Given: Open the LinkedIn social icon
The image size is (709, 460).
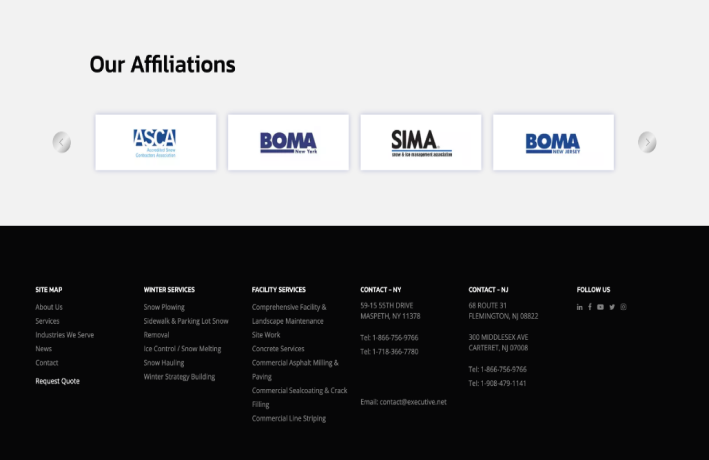Looking at the screenshot, I should pos(580,307).
